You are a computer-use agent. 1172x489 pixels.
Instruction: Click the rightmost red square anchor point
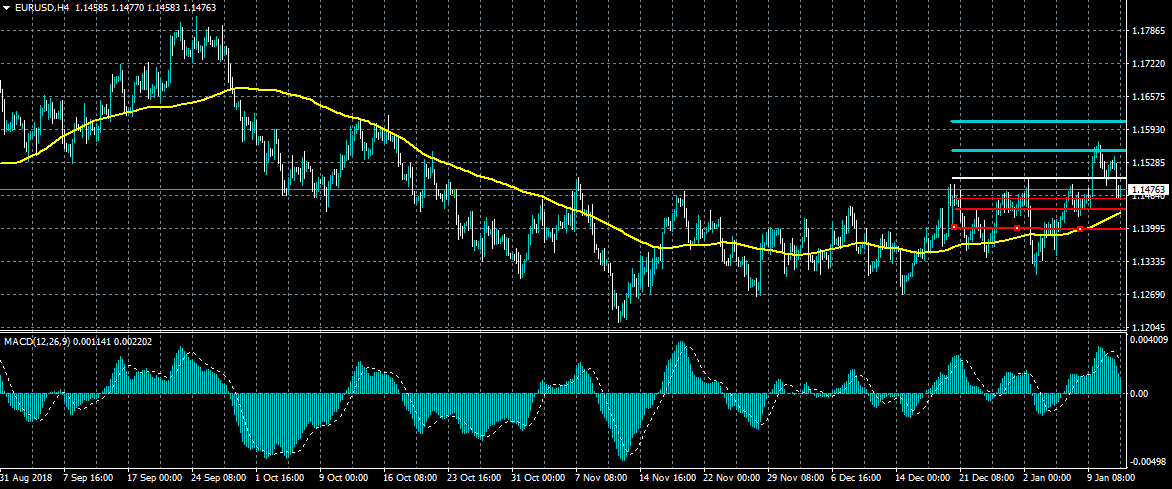tap(1081, 229)
